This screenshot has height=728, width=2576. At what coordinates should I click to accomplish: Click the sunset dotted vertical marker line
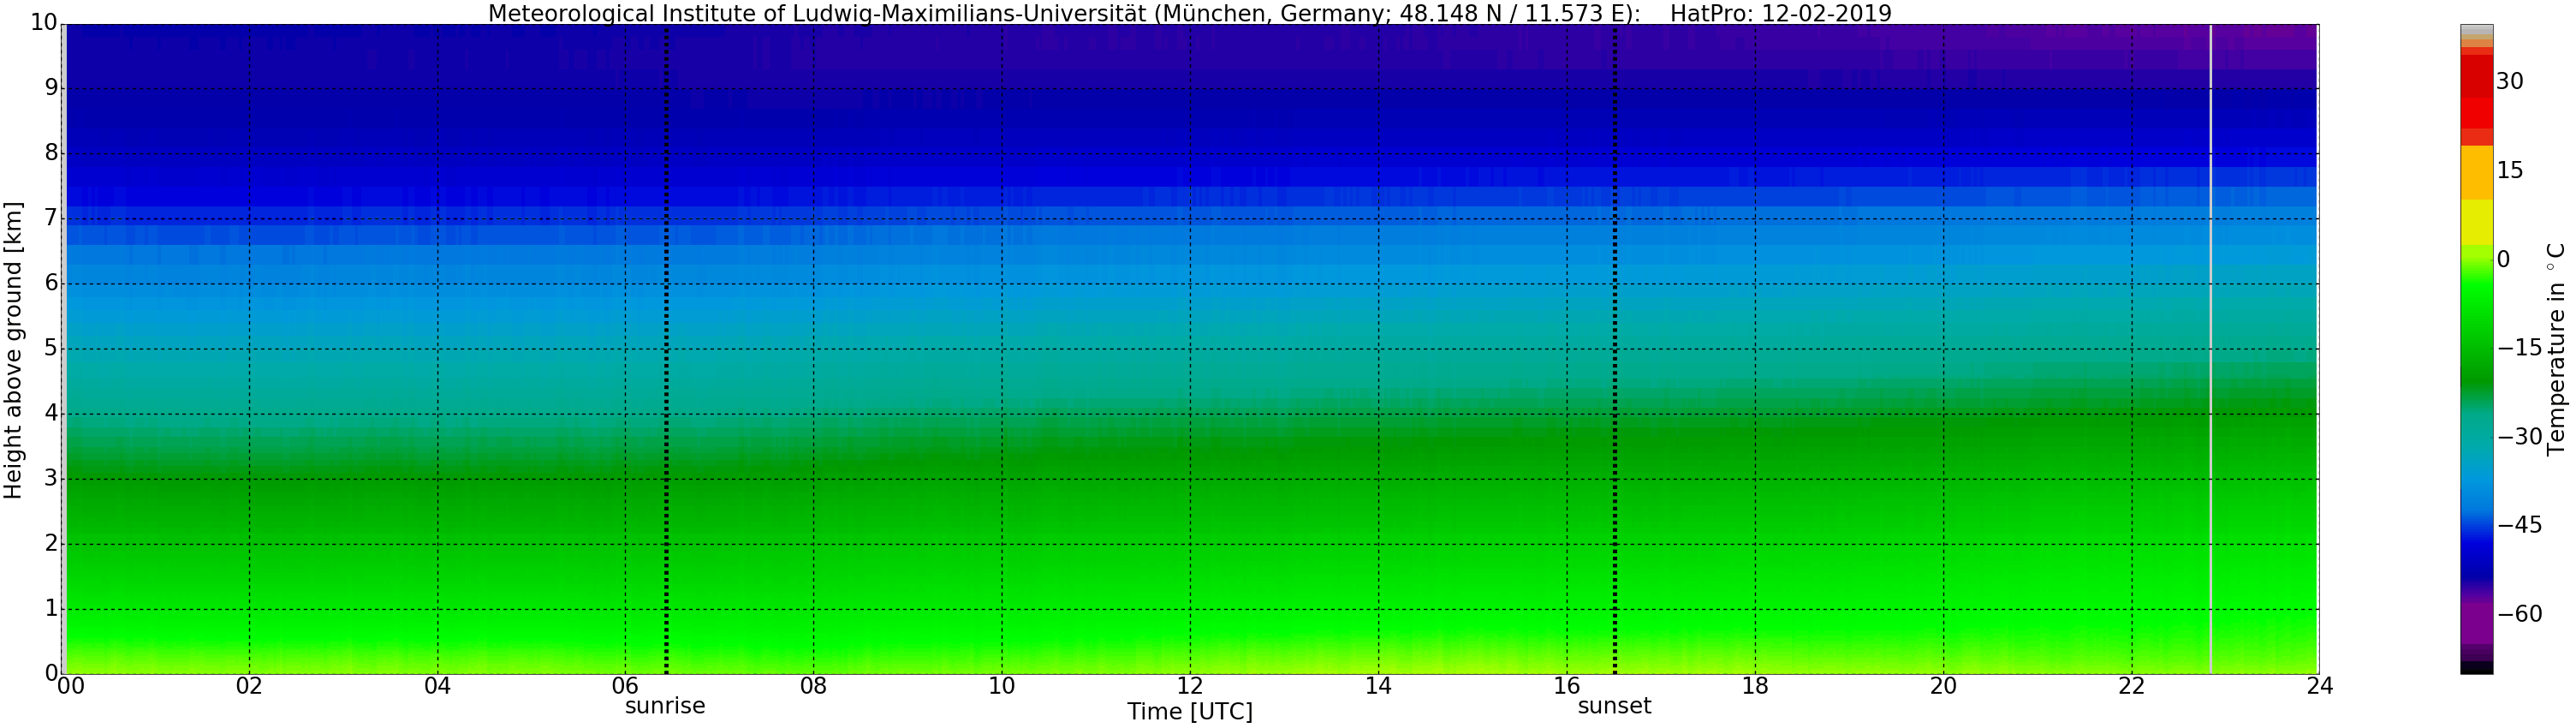click(1615, 349)
